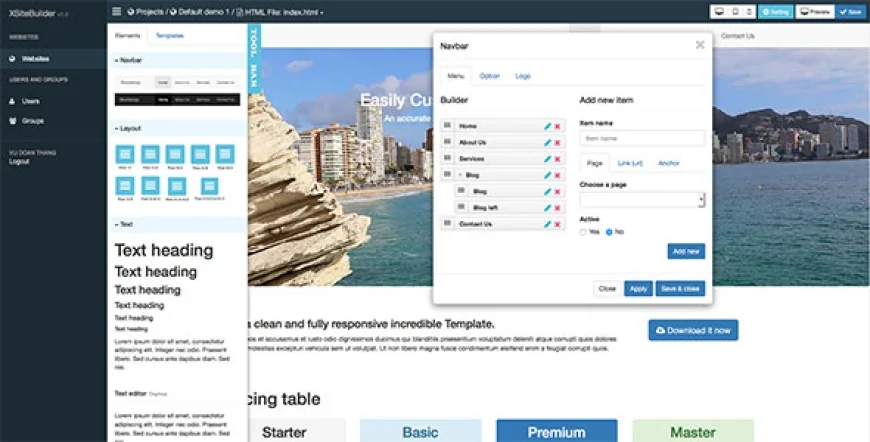This screenshot has height=442, width=870.
Task: Edit the Services menu item
Action: coord(547,159)
